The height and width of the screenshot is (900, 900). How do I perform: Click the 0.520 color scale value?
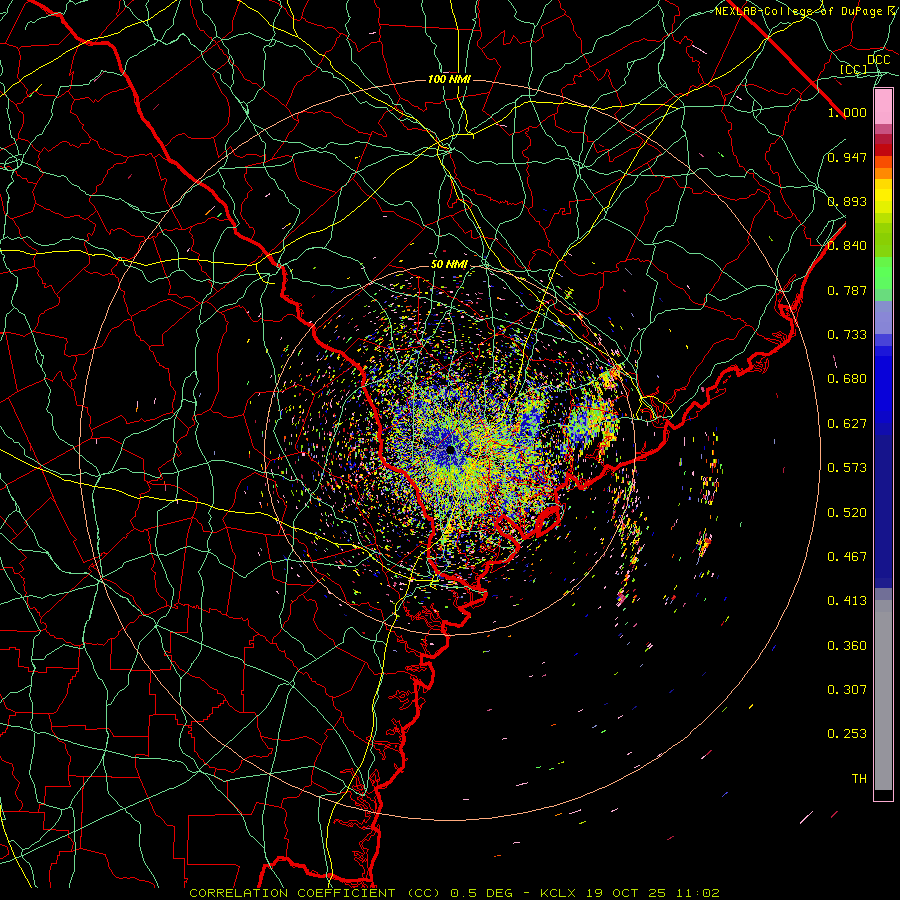click(x=847, y=512)
